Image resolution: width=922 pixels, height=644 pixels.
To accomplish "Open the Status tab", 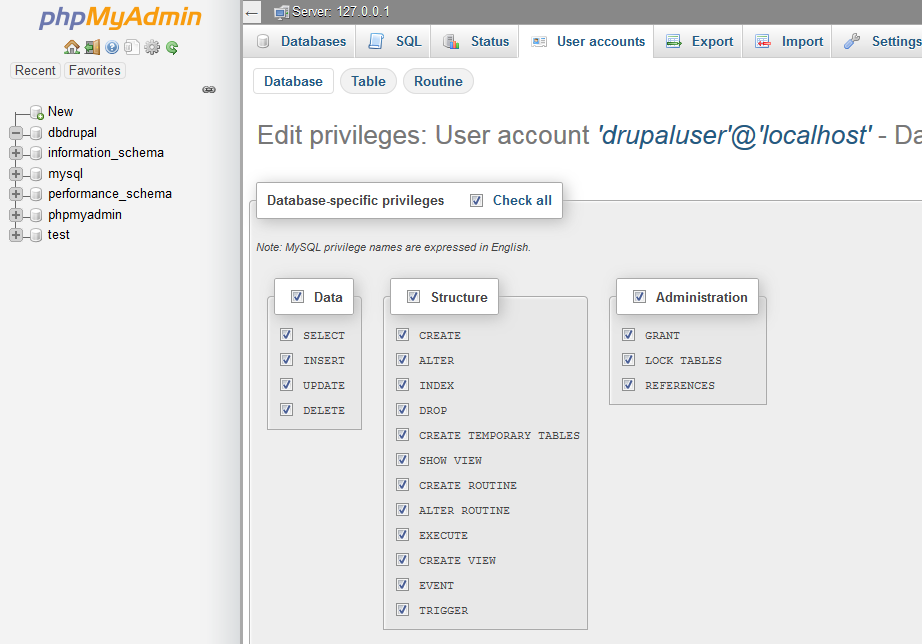I will pos(475,42).
